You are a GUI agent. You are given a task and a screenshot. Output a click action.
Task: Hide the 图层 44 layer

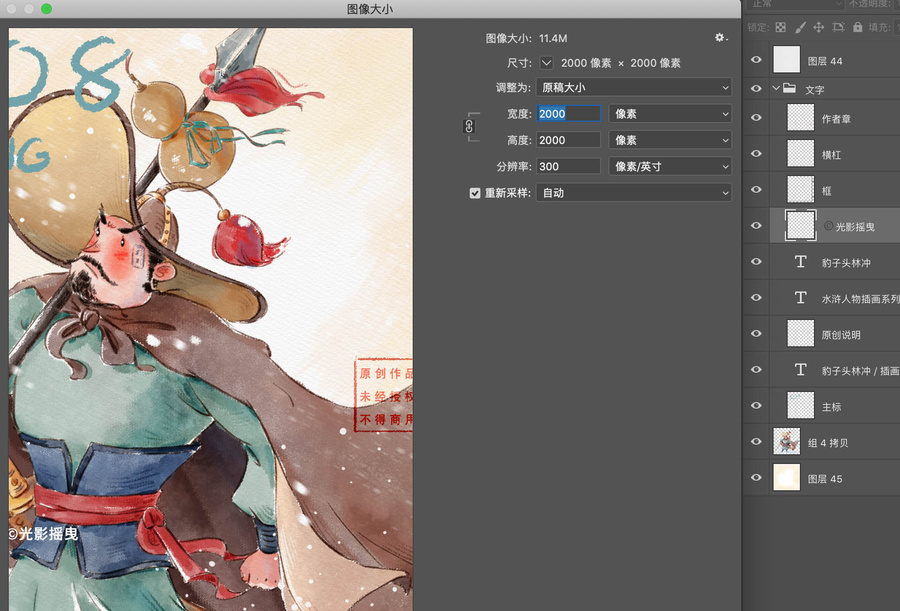(757, 60)
